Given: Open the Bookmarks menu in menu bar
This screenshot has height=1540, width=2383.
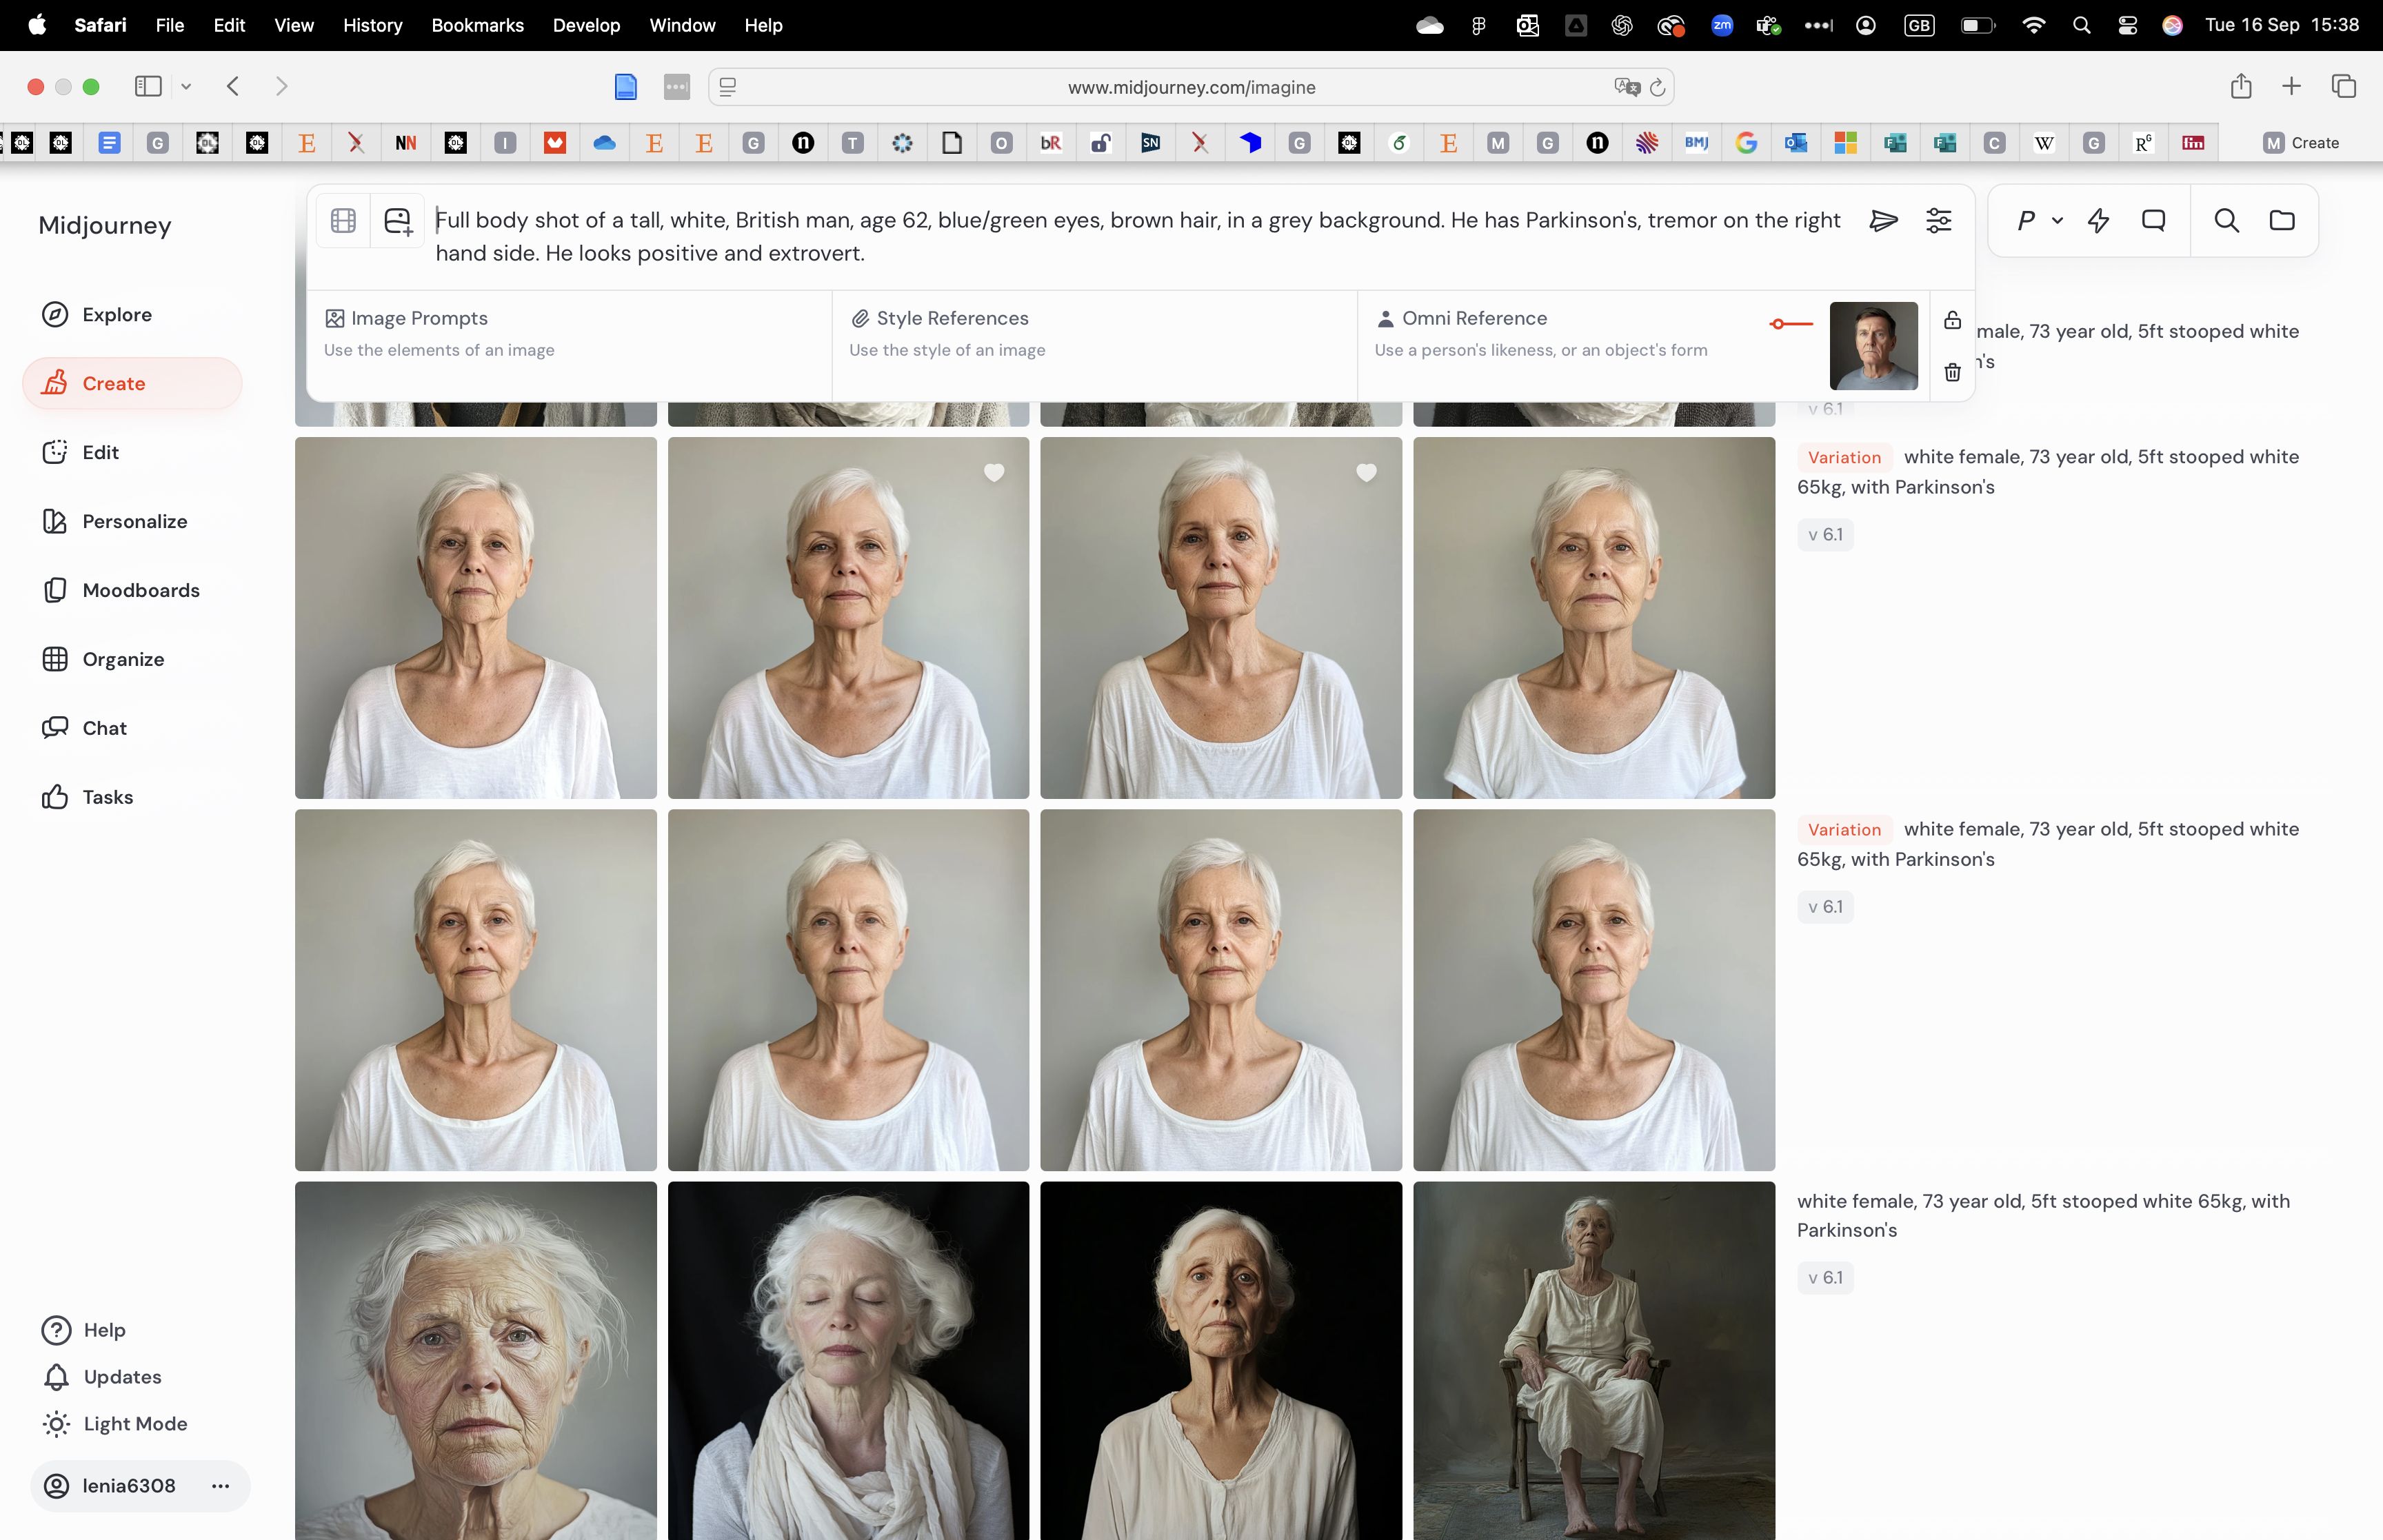Looking at the screenshot, I should pyautogui.click(x=477, y=25).
